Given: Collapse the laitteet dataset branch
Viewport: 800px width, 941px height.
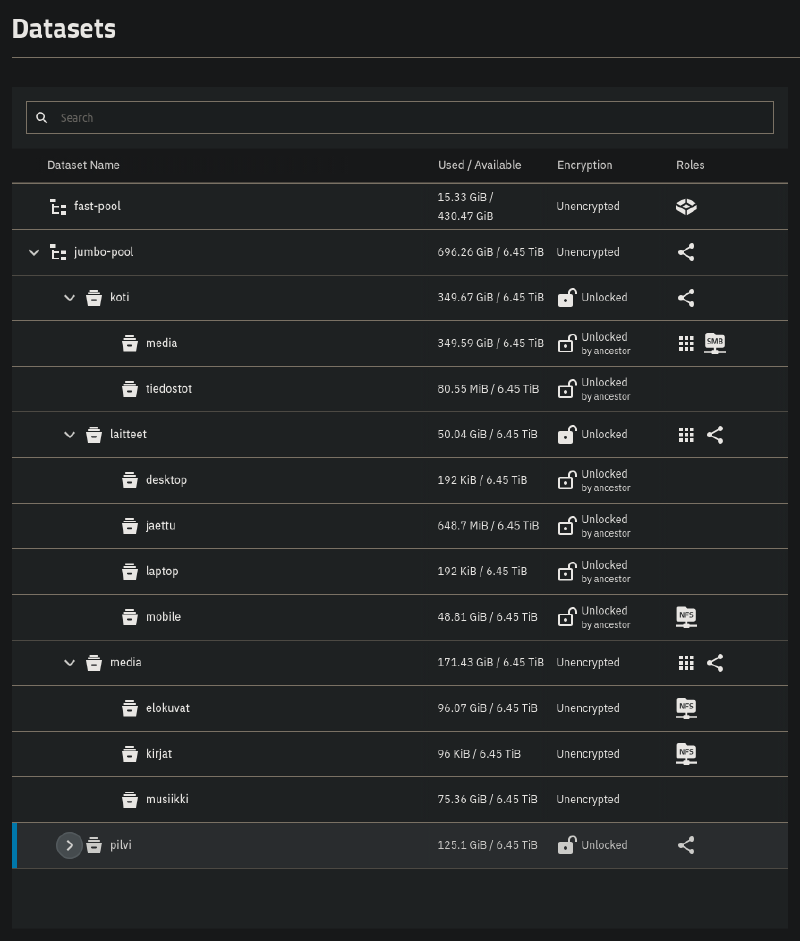Looking at the screenshot, I should point(69,434).
